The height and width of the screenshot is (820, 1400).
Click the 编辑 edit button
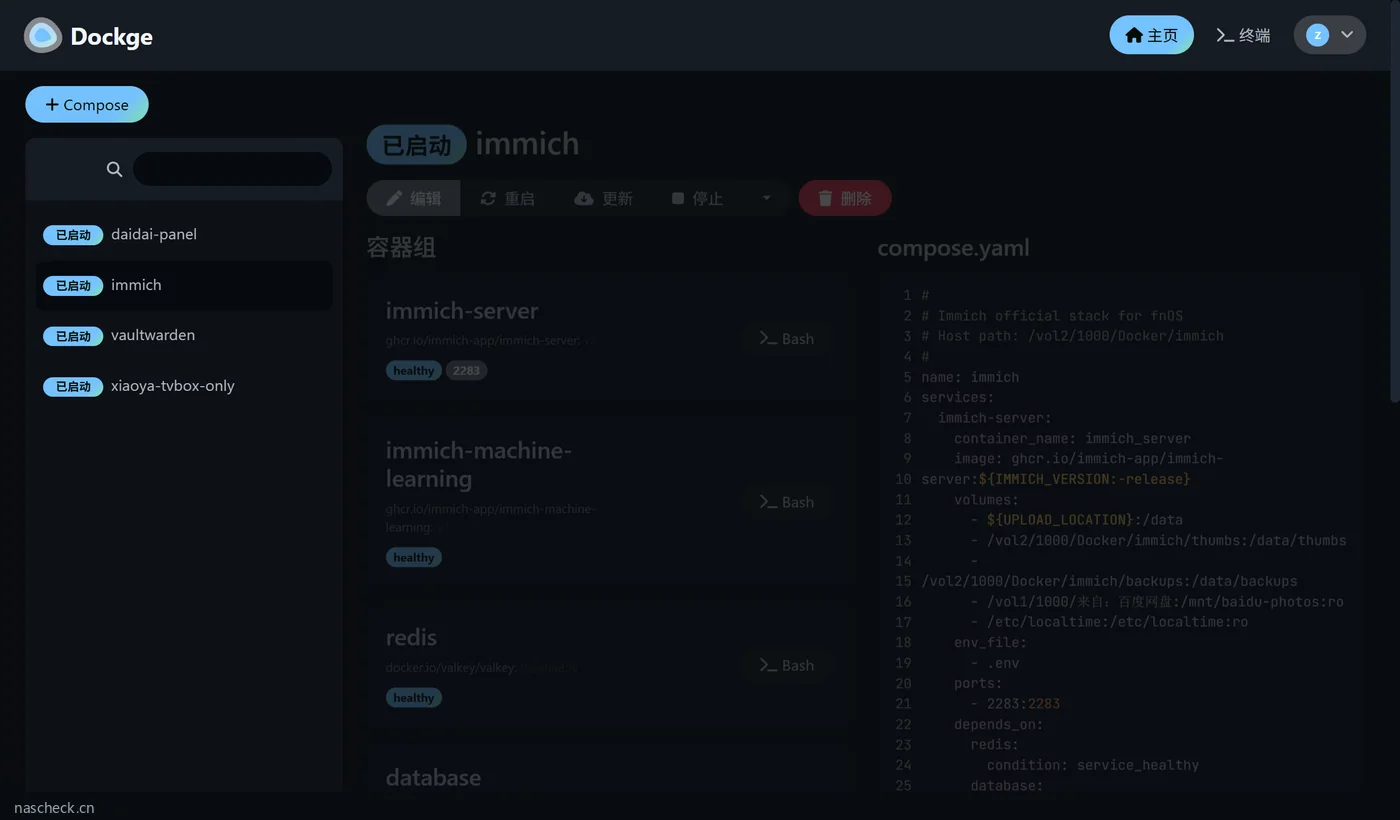tap(414, 198)
